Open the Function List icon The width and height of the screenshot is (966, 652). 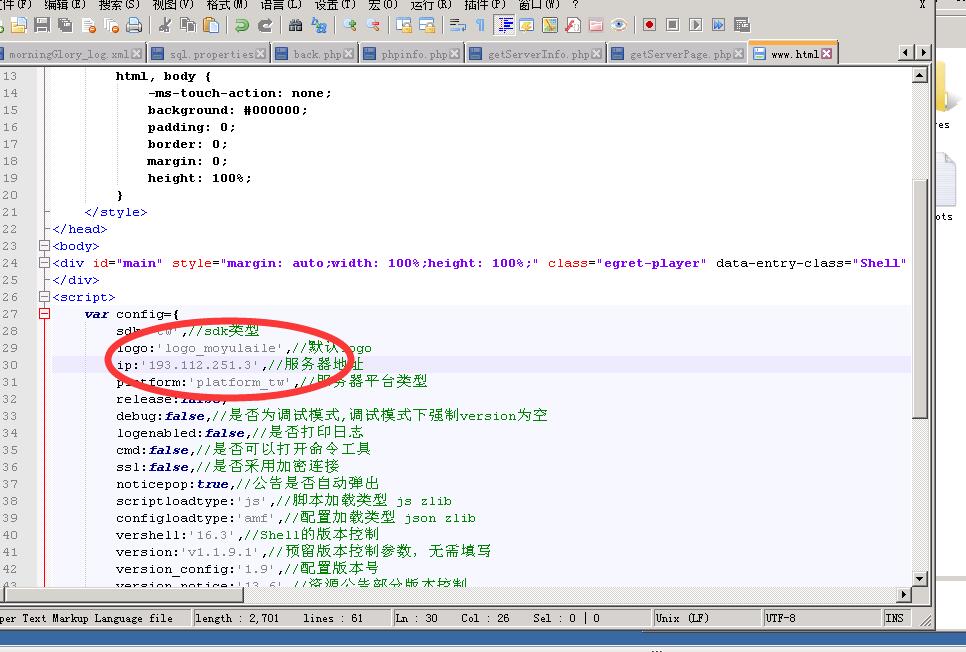573,25
